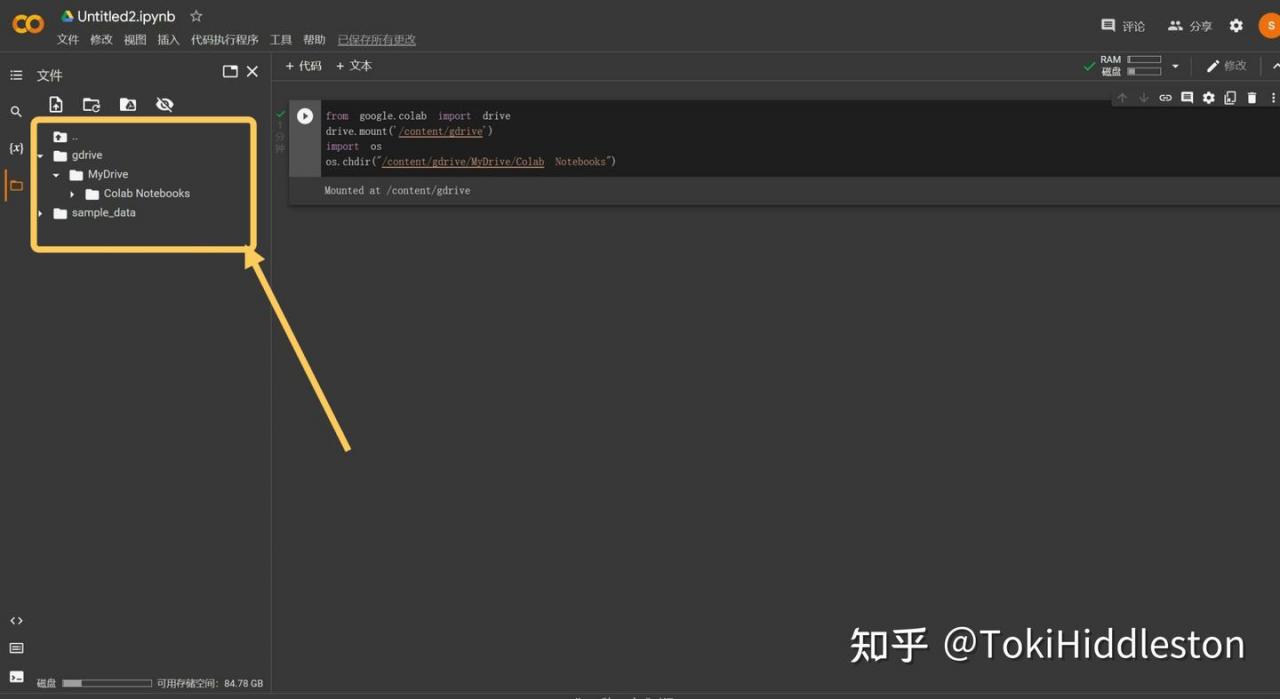Delete the cell with trash icon

tap(1252, 98)
